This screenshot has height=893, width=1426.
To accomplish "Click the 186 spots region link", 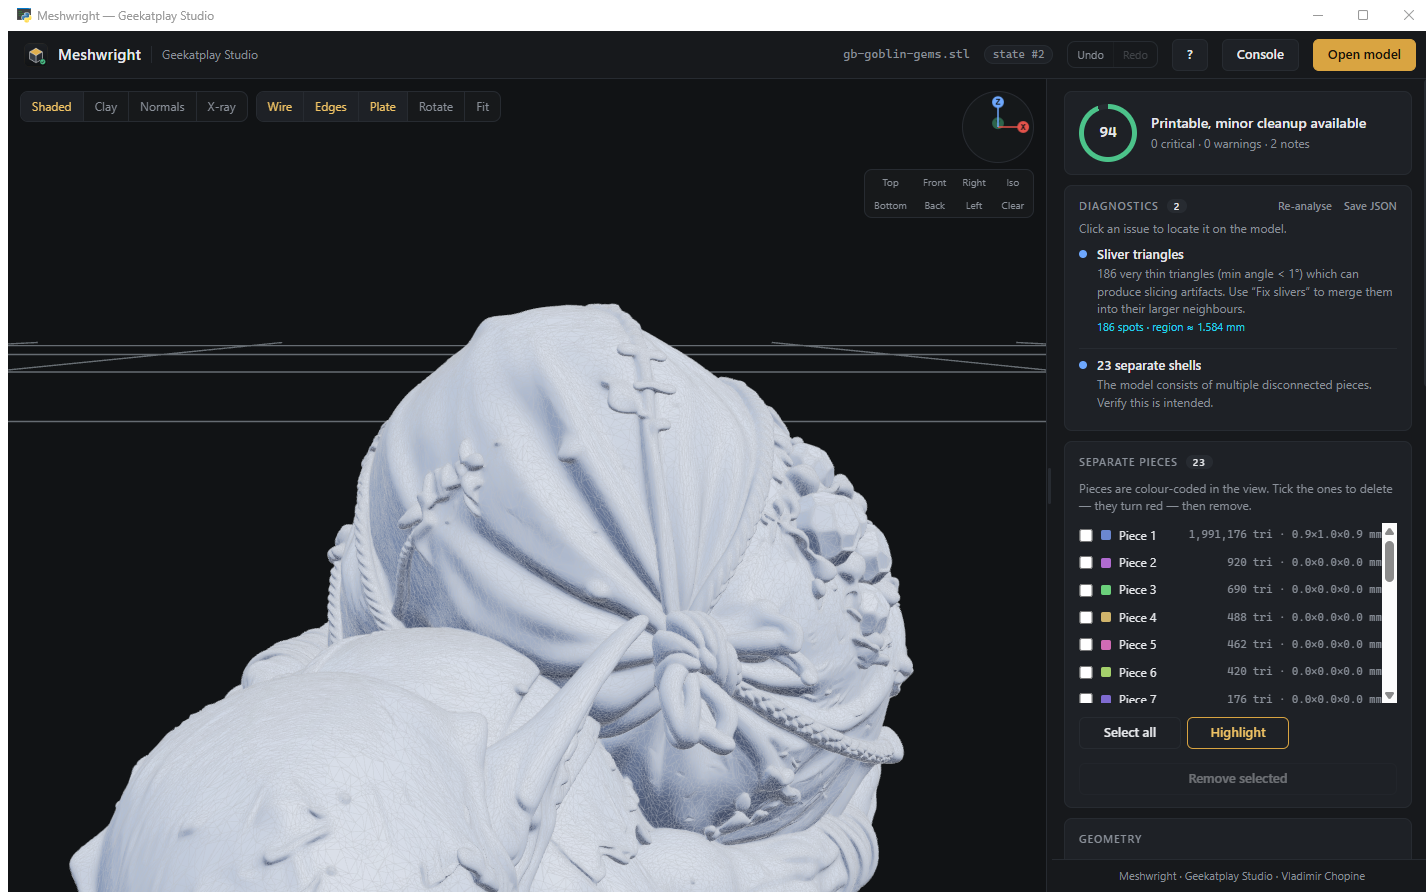I will 1170,328.
